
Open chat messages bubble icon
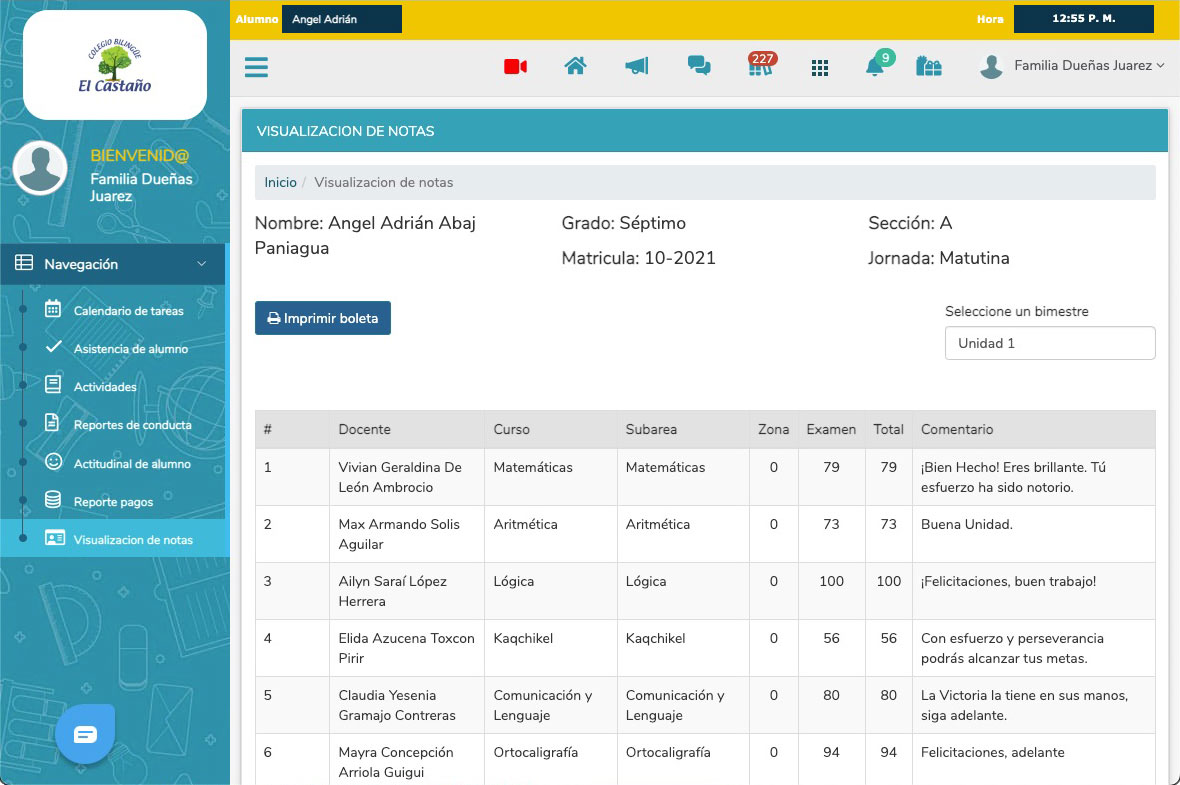pos(699,66)
